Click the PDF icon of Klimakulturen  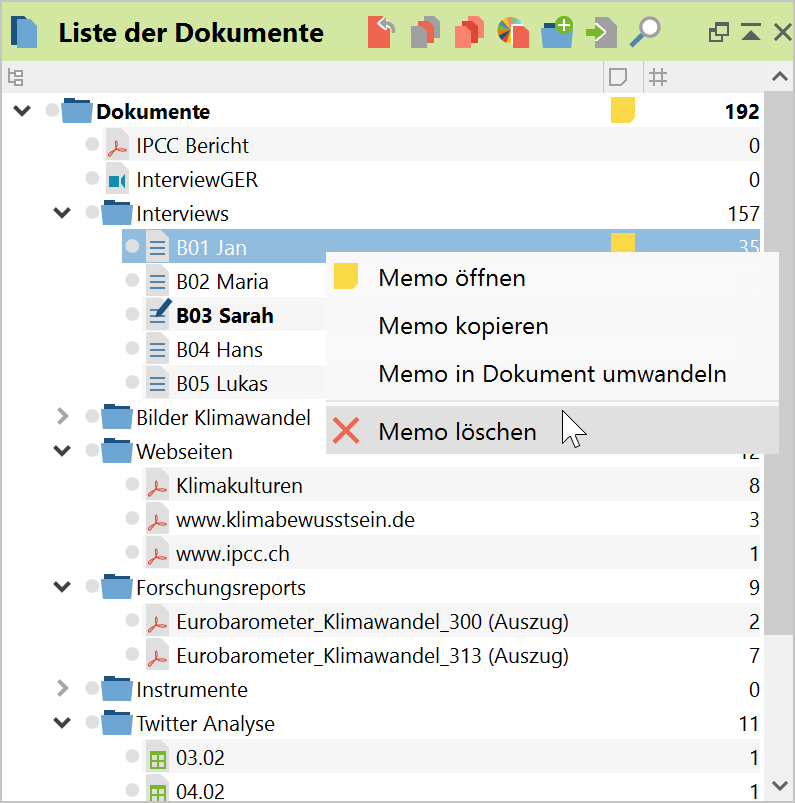coord(158,486)
